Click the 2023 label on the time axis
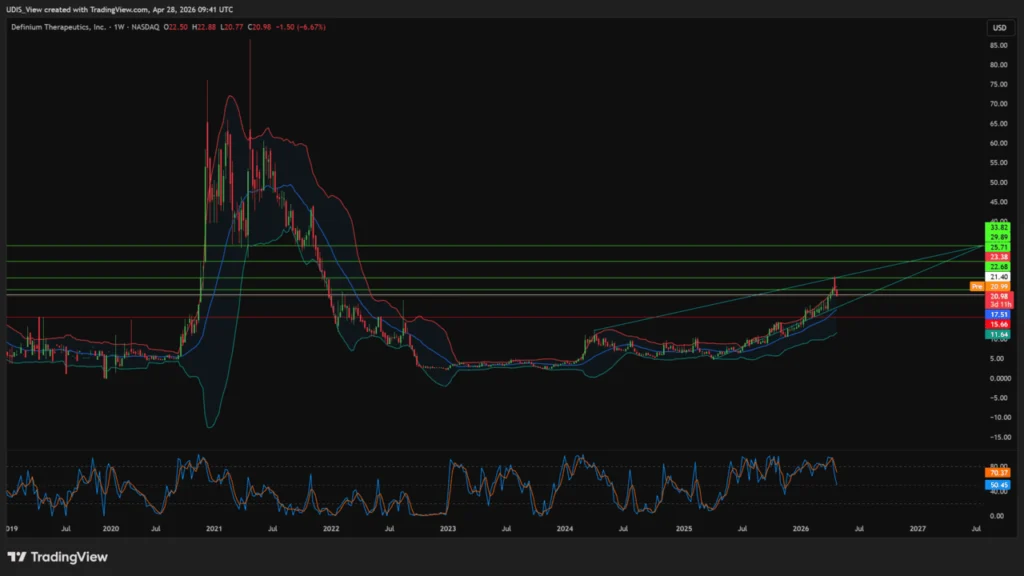 (448, 529)
